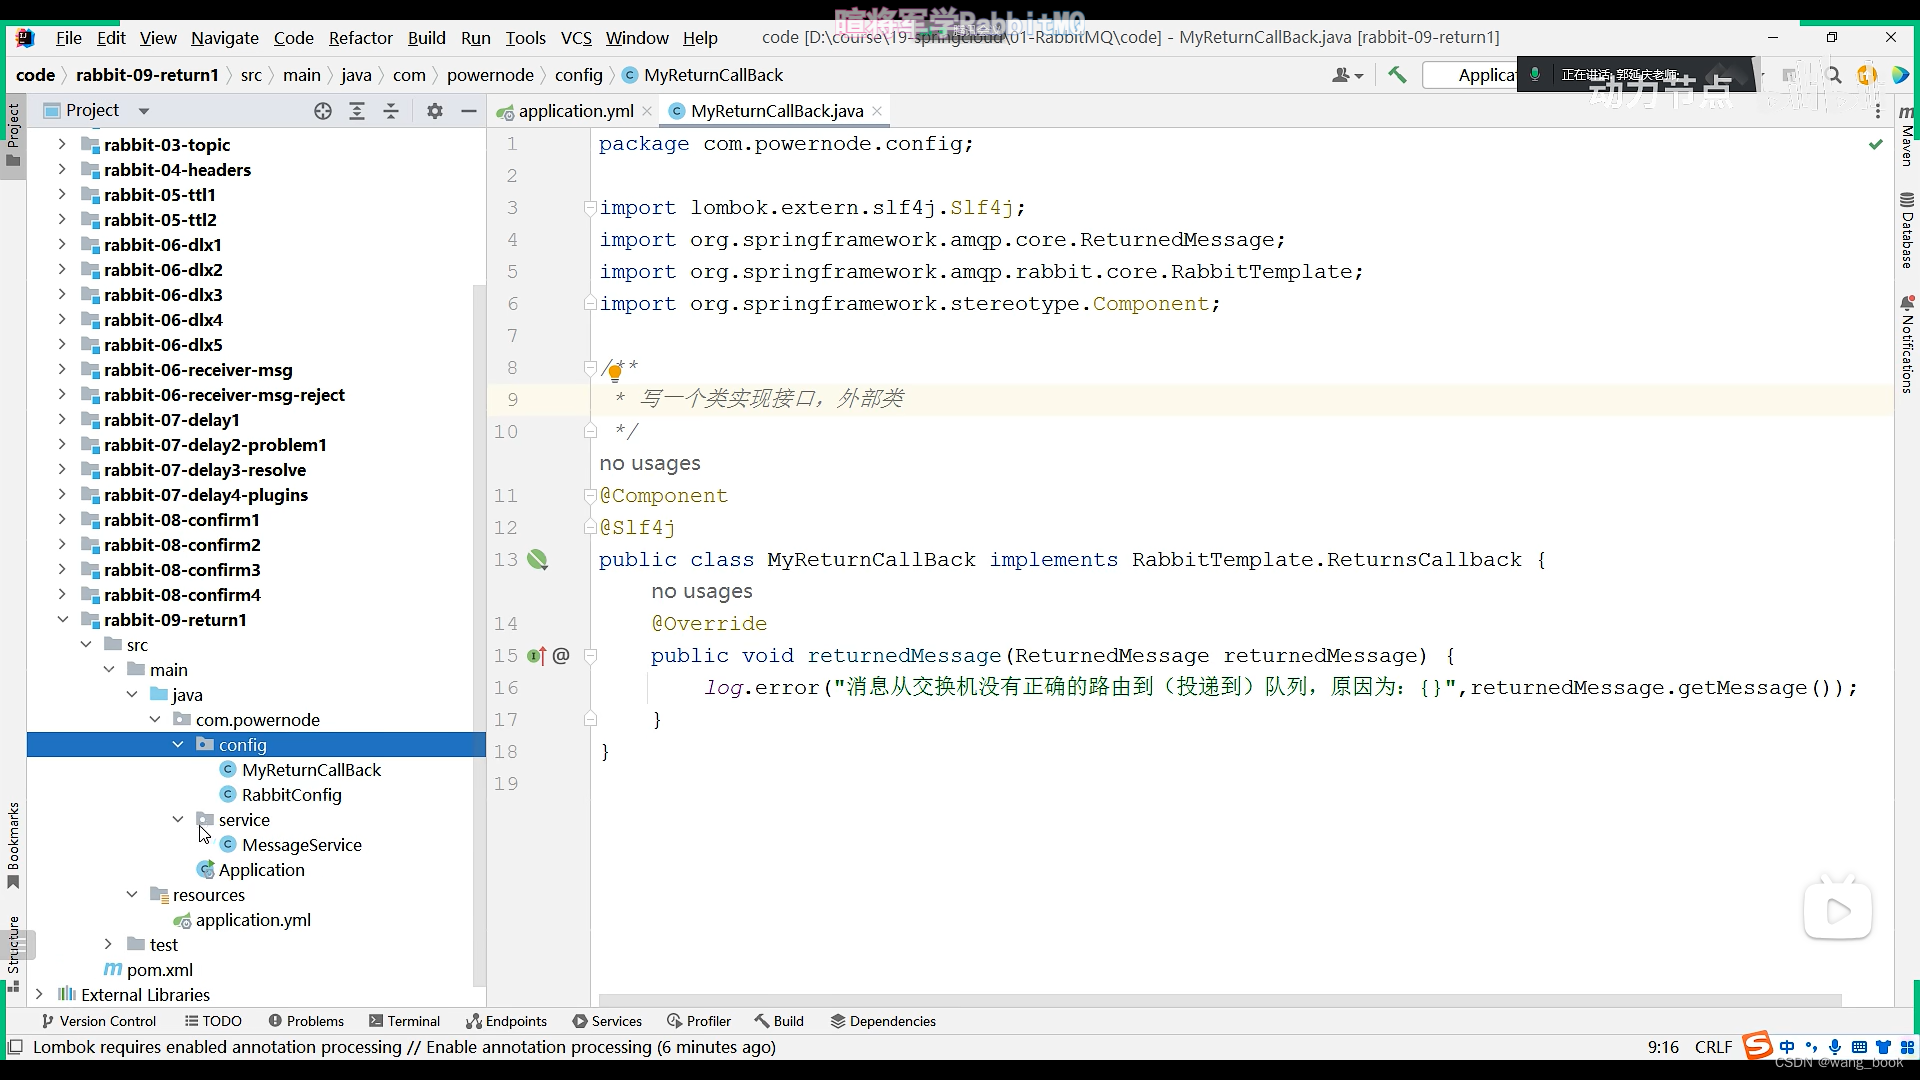Click the Collapse All icon in Project panel

[391, 111]
